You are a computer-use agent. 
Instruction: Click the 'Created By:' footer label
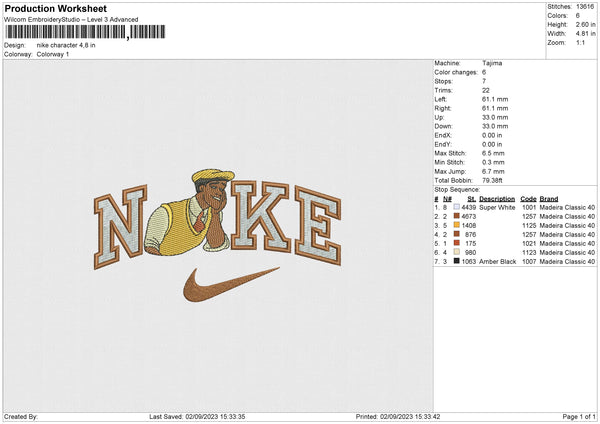21,416
